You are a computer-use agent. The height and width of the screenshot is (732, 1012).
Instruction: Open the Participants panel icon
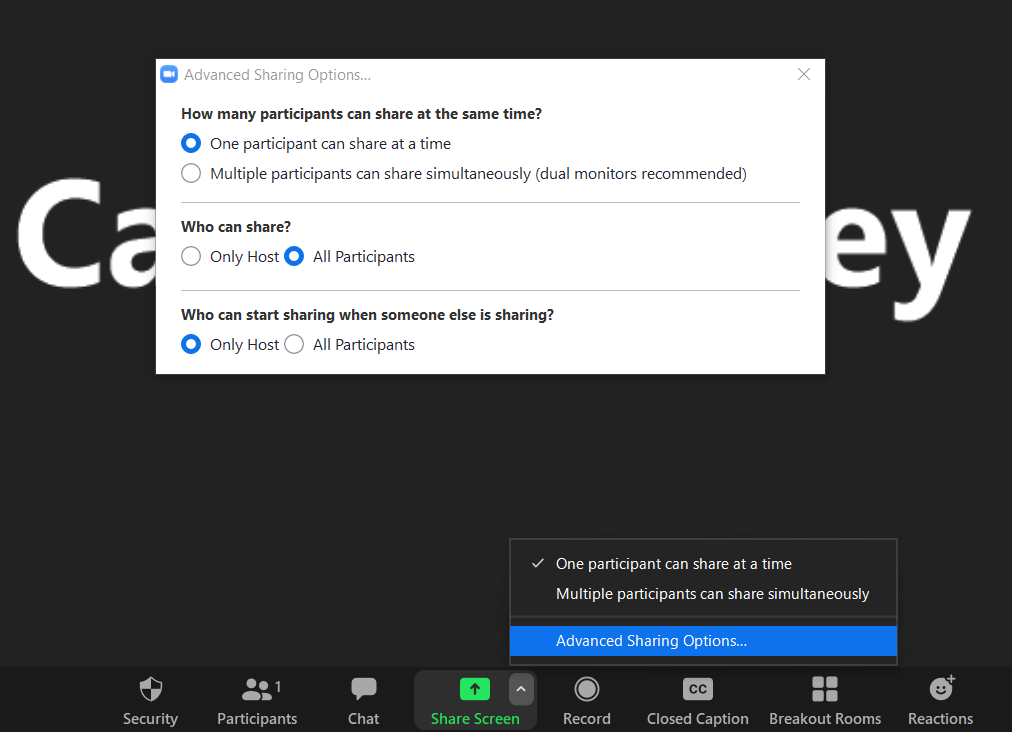click(x=257, y=689)
